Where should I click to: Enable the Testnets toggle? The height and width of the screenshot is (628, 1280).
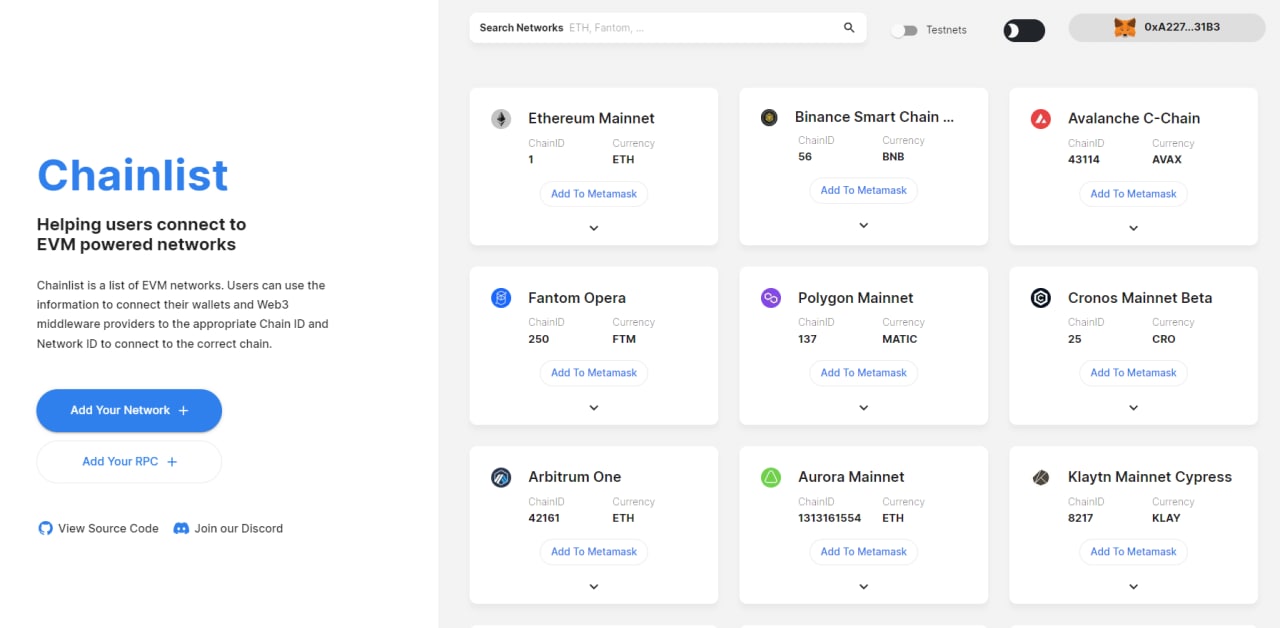pyautogui.click(x=904, y=30)
